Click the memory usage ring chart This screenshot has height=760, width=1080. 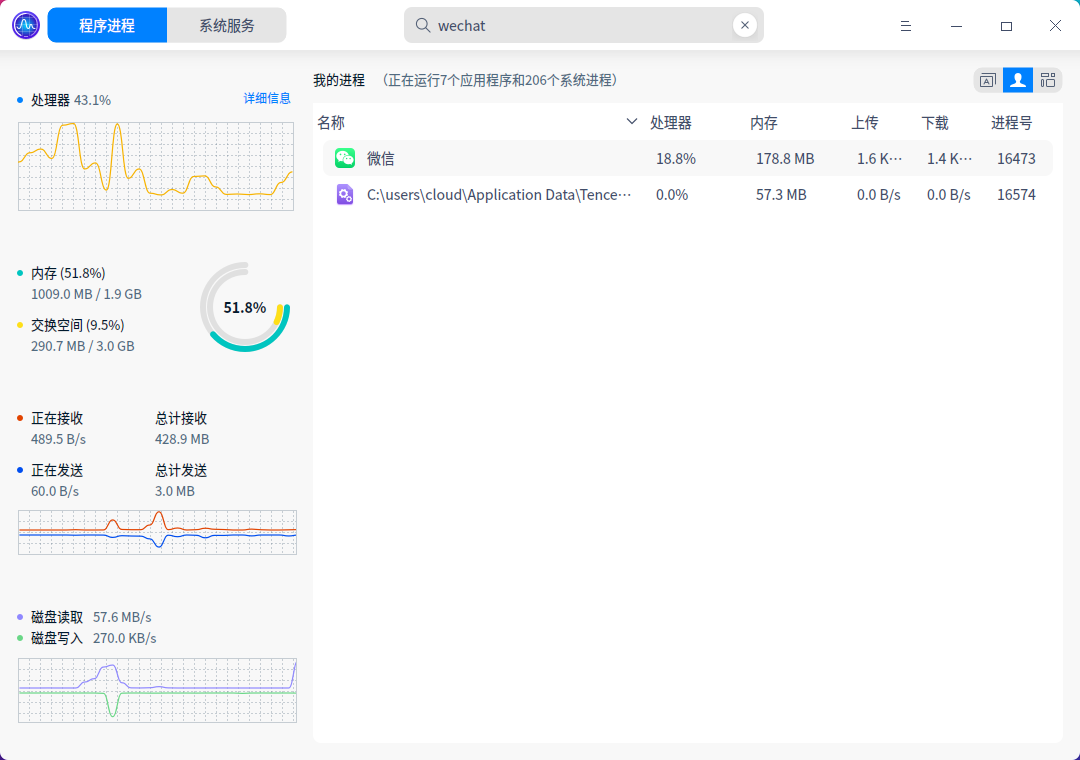(x=244, y=308)
